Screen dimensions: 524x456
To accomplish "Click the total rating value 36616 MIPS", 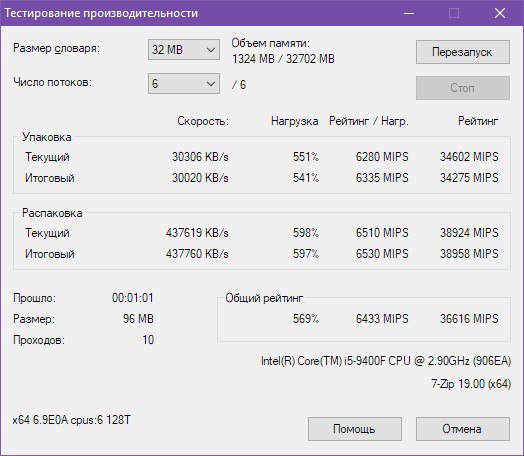I will pyautogui.click(x=469, y=319).
